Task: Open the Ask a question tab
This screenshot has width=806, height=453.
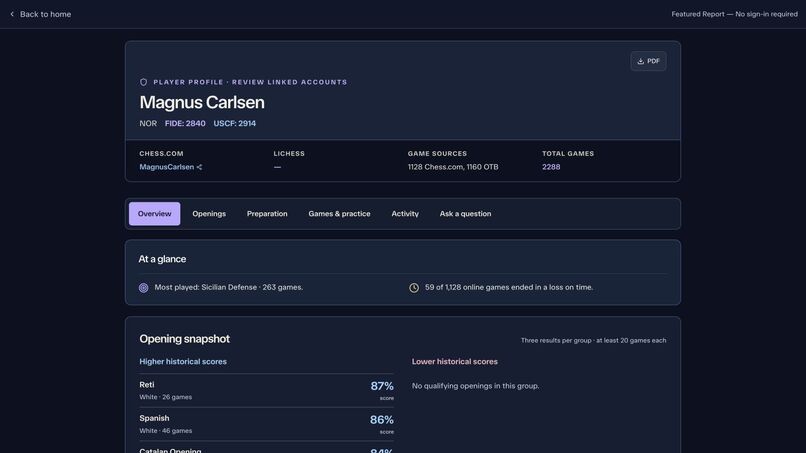Action: tap(465, 214)
